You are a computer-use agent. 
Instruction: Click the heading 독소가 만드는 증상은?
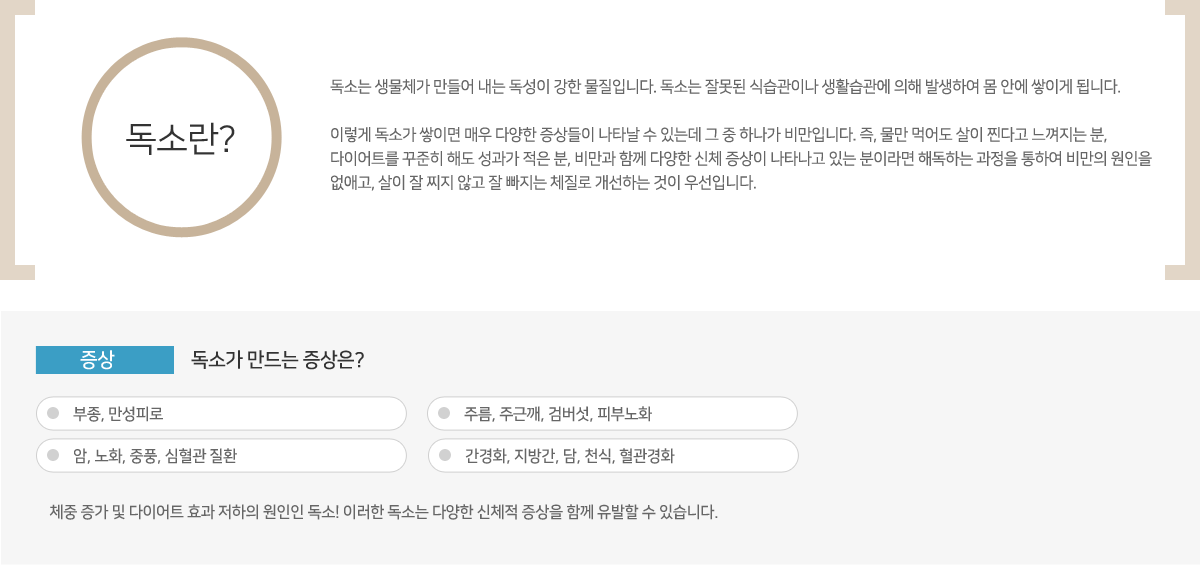[x=277, y=360]
